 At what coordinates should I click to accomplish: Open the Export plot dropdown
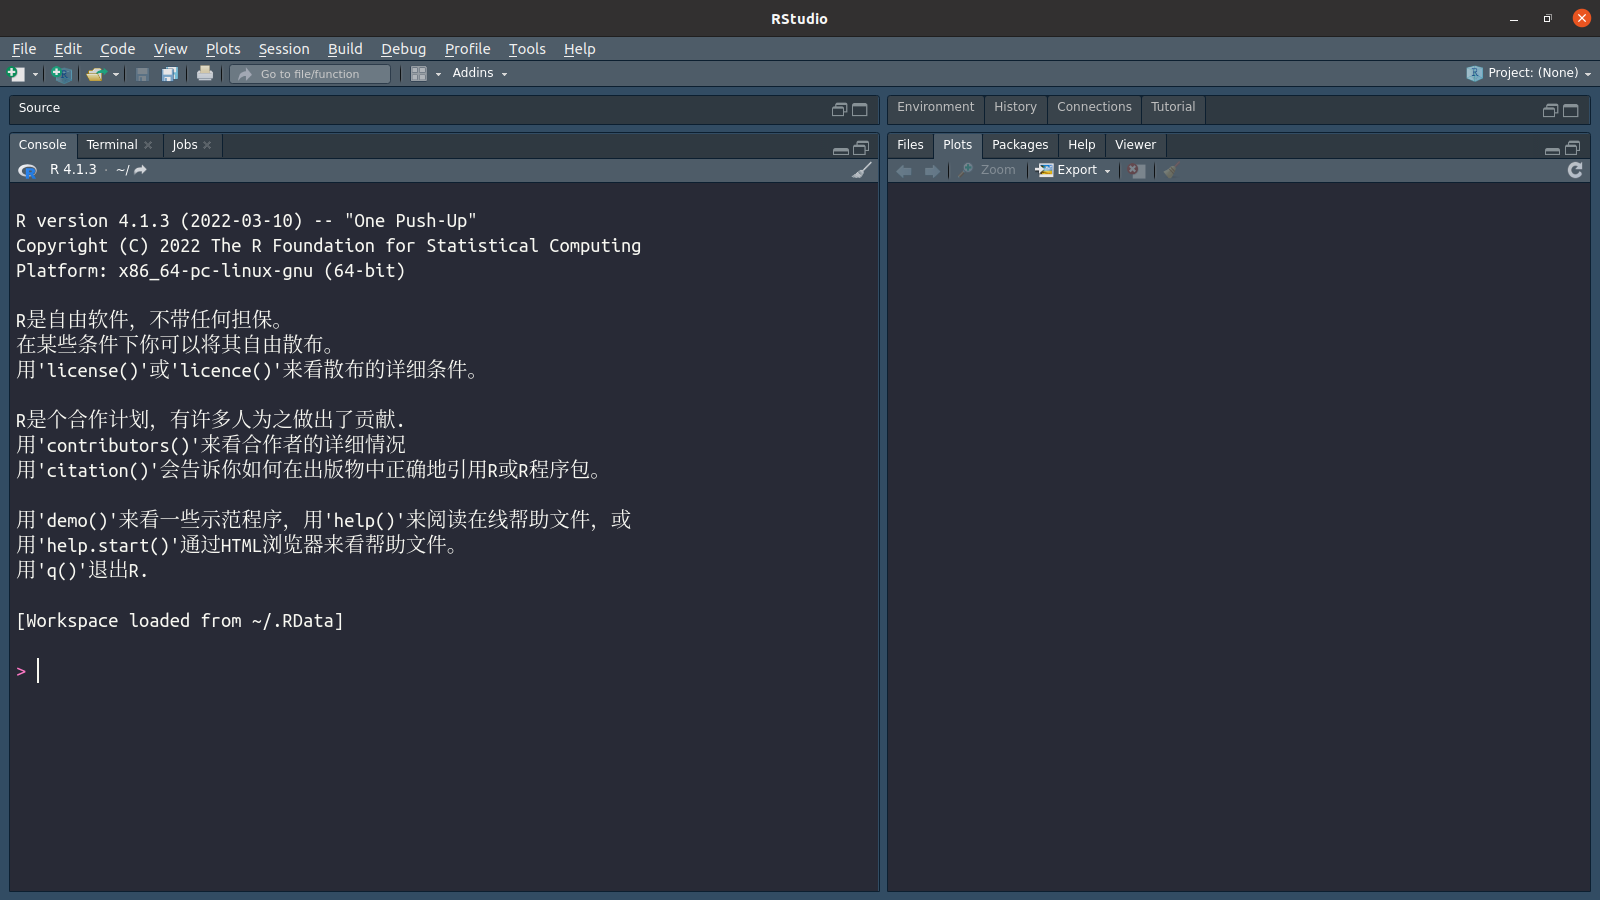pyautogui.click(x=1073, y=170)
